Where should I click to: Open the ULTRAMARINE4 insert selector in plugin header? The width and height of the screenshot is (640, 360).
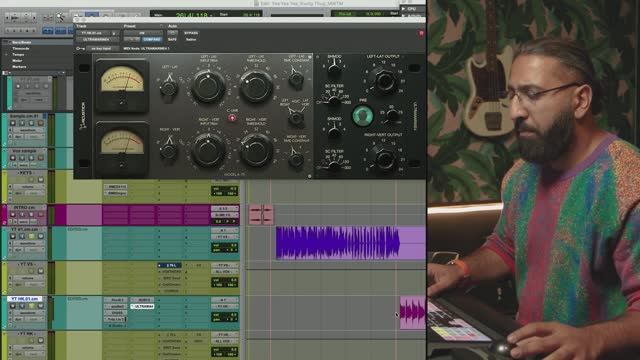tap(98, 40)
